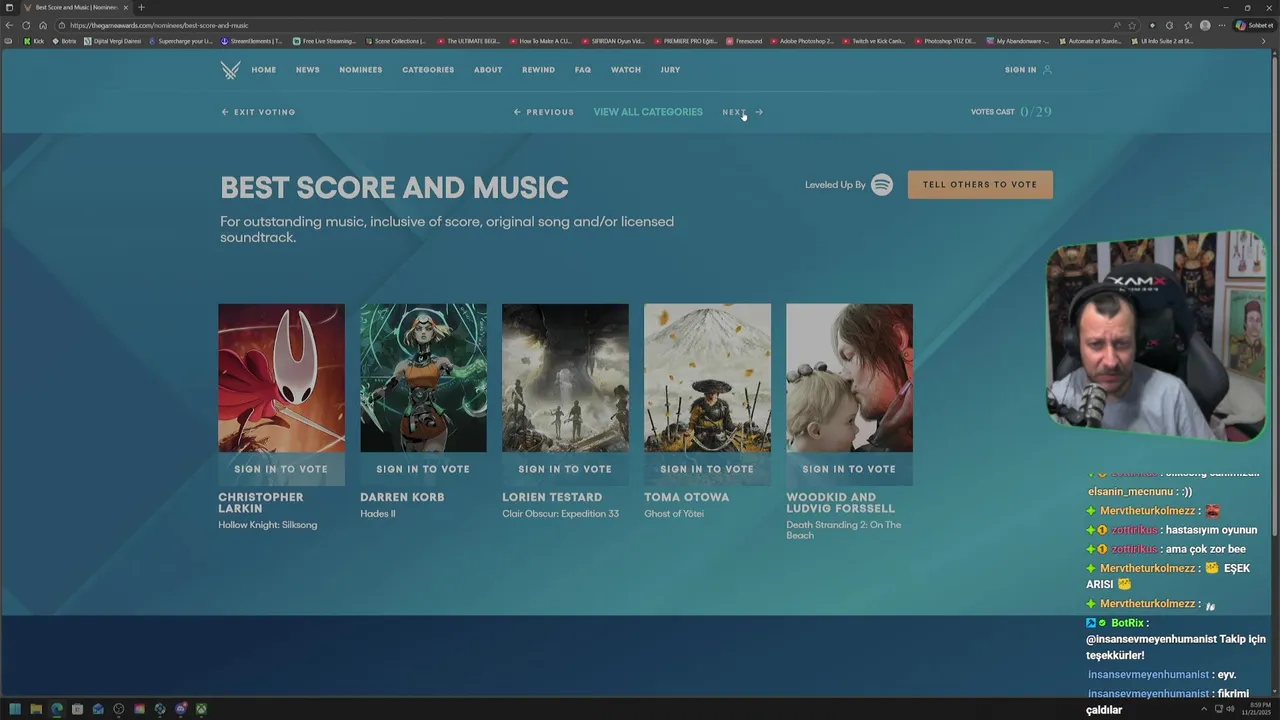Click SIGN IN TO VOTE for Lorien Testard
This screenshot has width=1280, height=720.
tap(565, 469)
